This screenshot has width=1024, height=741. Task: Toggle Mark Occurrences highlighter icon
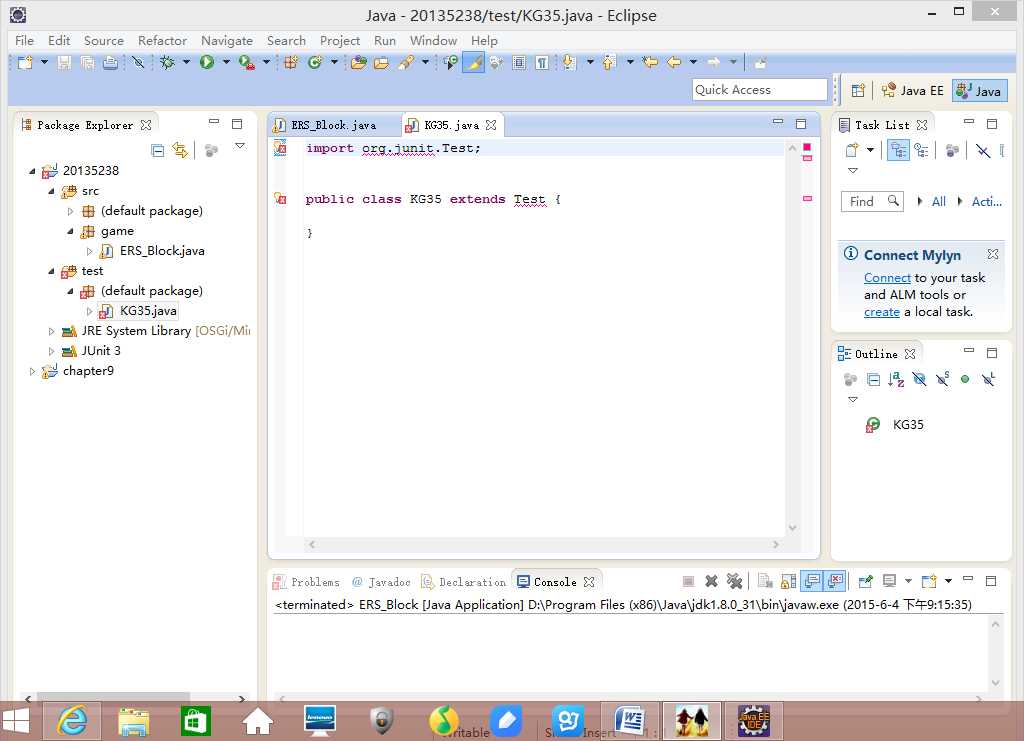(x=473, y=63)
